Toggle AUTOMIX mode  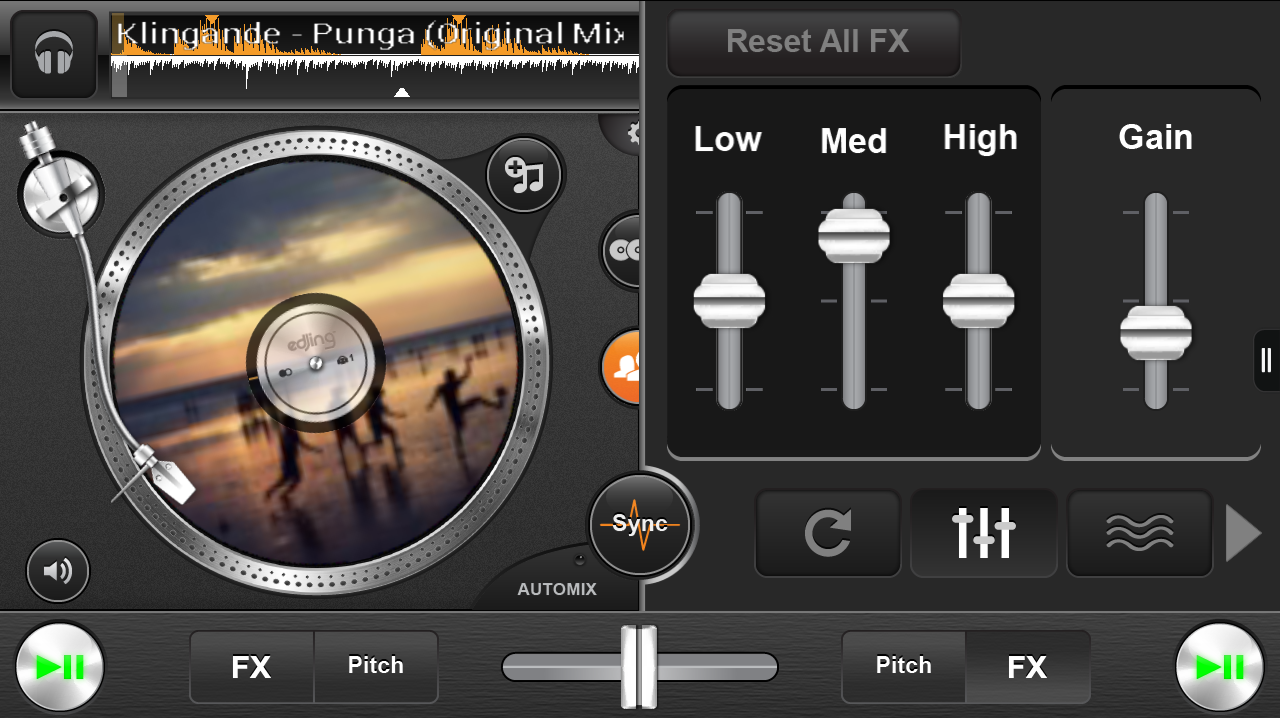pyautogui.click(x=557, y=589)
